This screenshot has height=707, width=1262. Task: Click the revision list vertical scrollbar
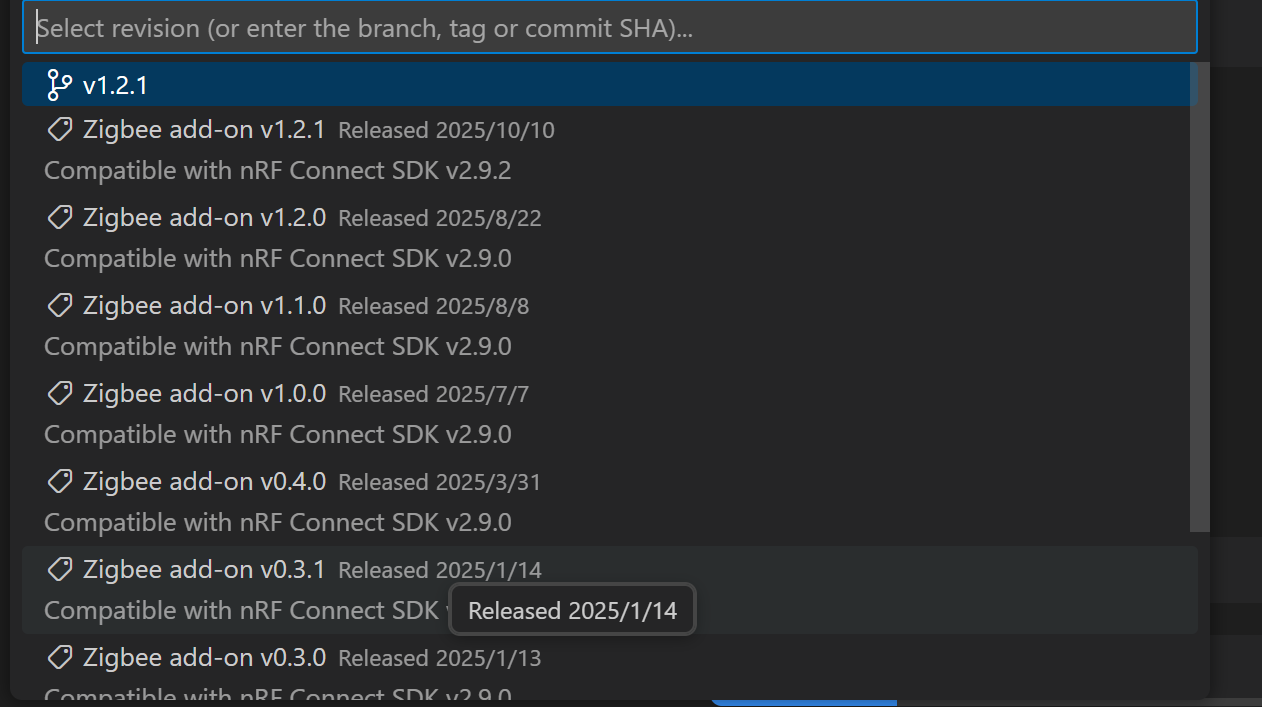tap(1199, 300)
